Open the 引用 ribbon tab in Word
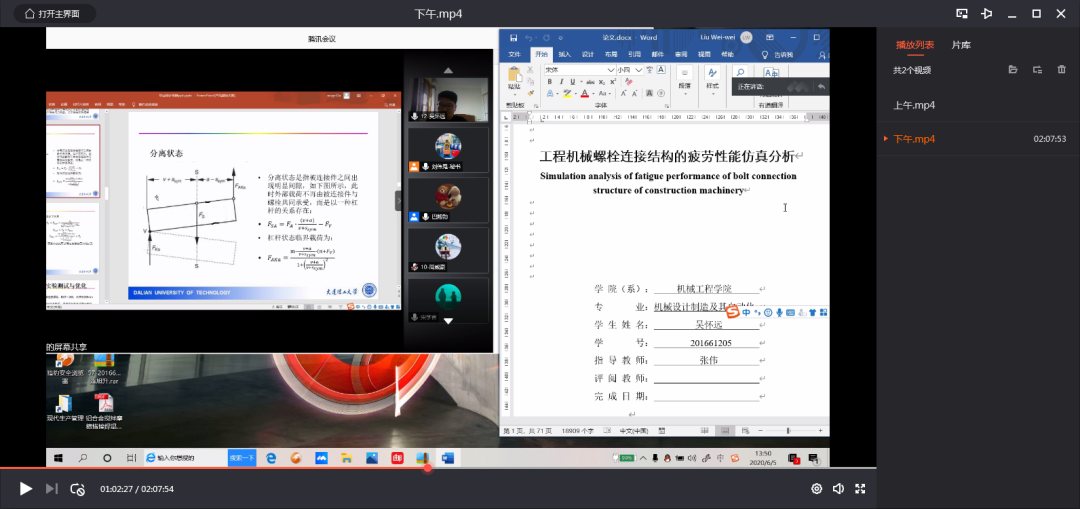 (634, 54)
